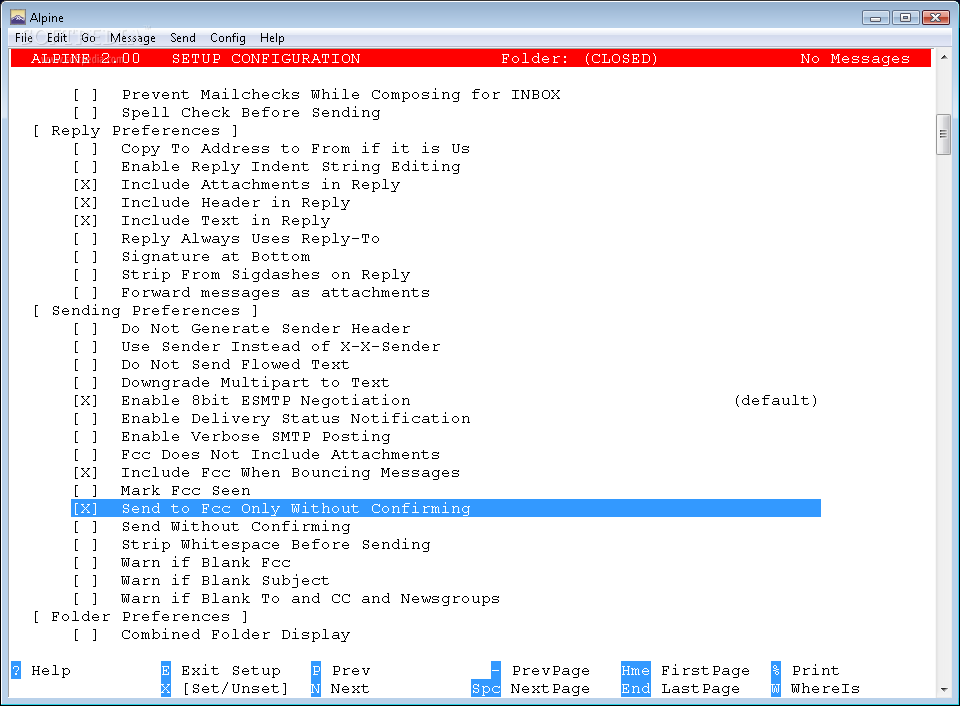The height and width of the screenshot is (706, 960).
Task: Uncheck Send to Fcc Only Without Confirming
Action: pyautogui.click(x=85, y=509)
